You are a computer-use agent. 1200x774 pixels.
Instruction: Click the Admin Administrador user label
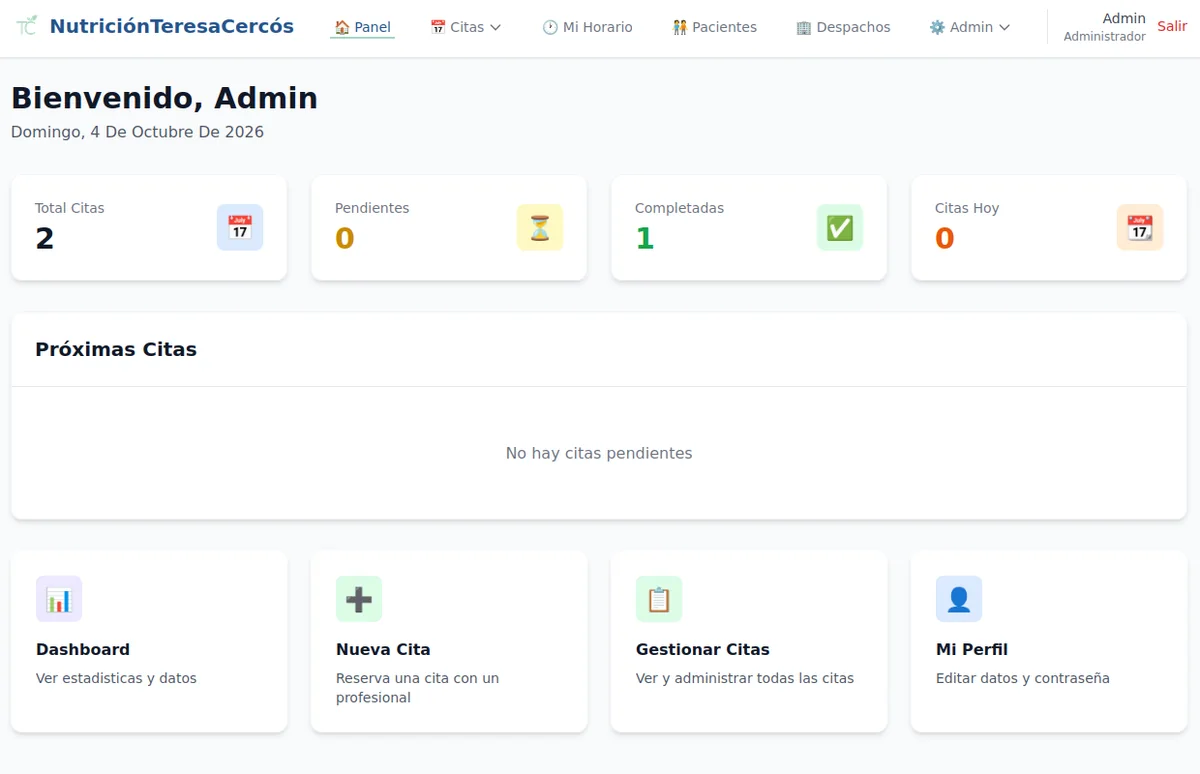point(1104,27)
